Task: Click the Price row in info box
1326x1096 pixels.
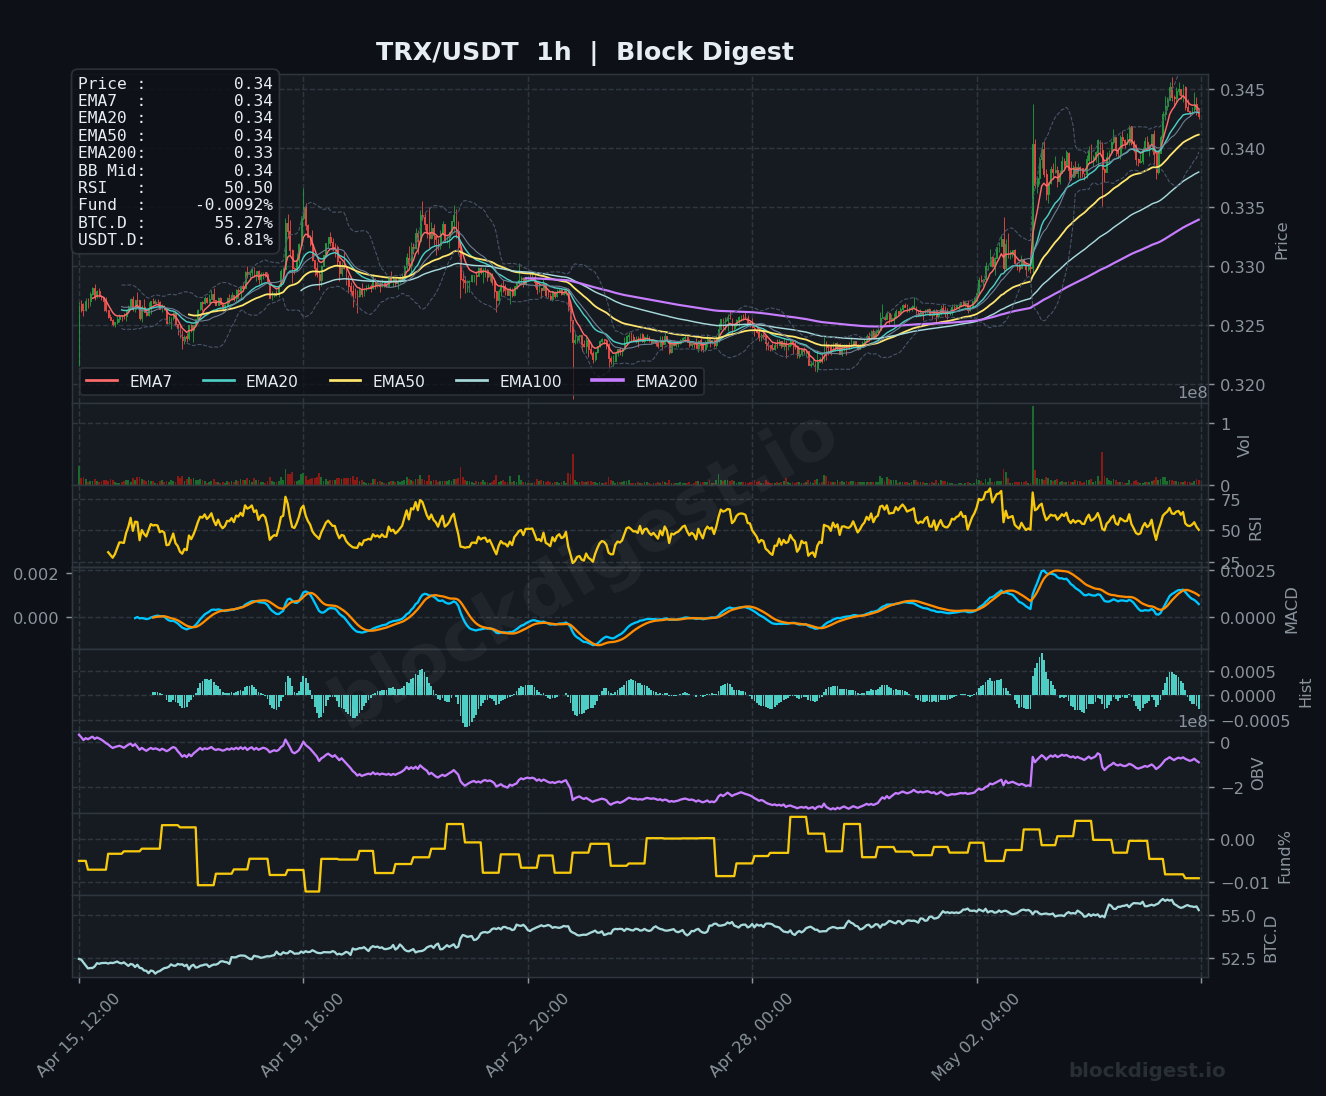Action: (x=175, y=84)
